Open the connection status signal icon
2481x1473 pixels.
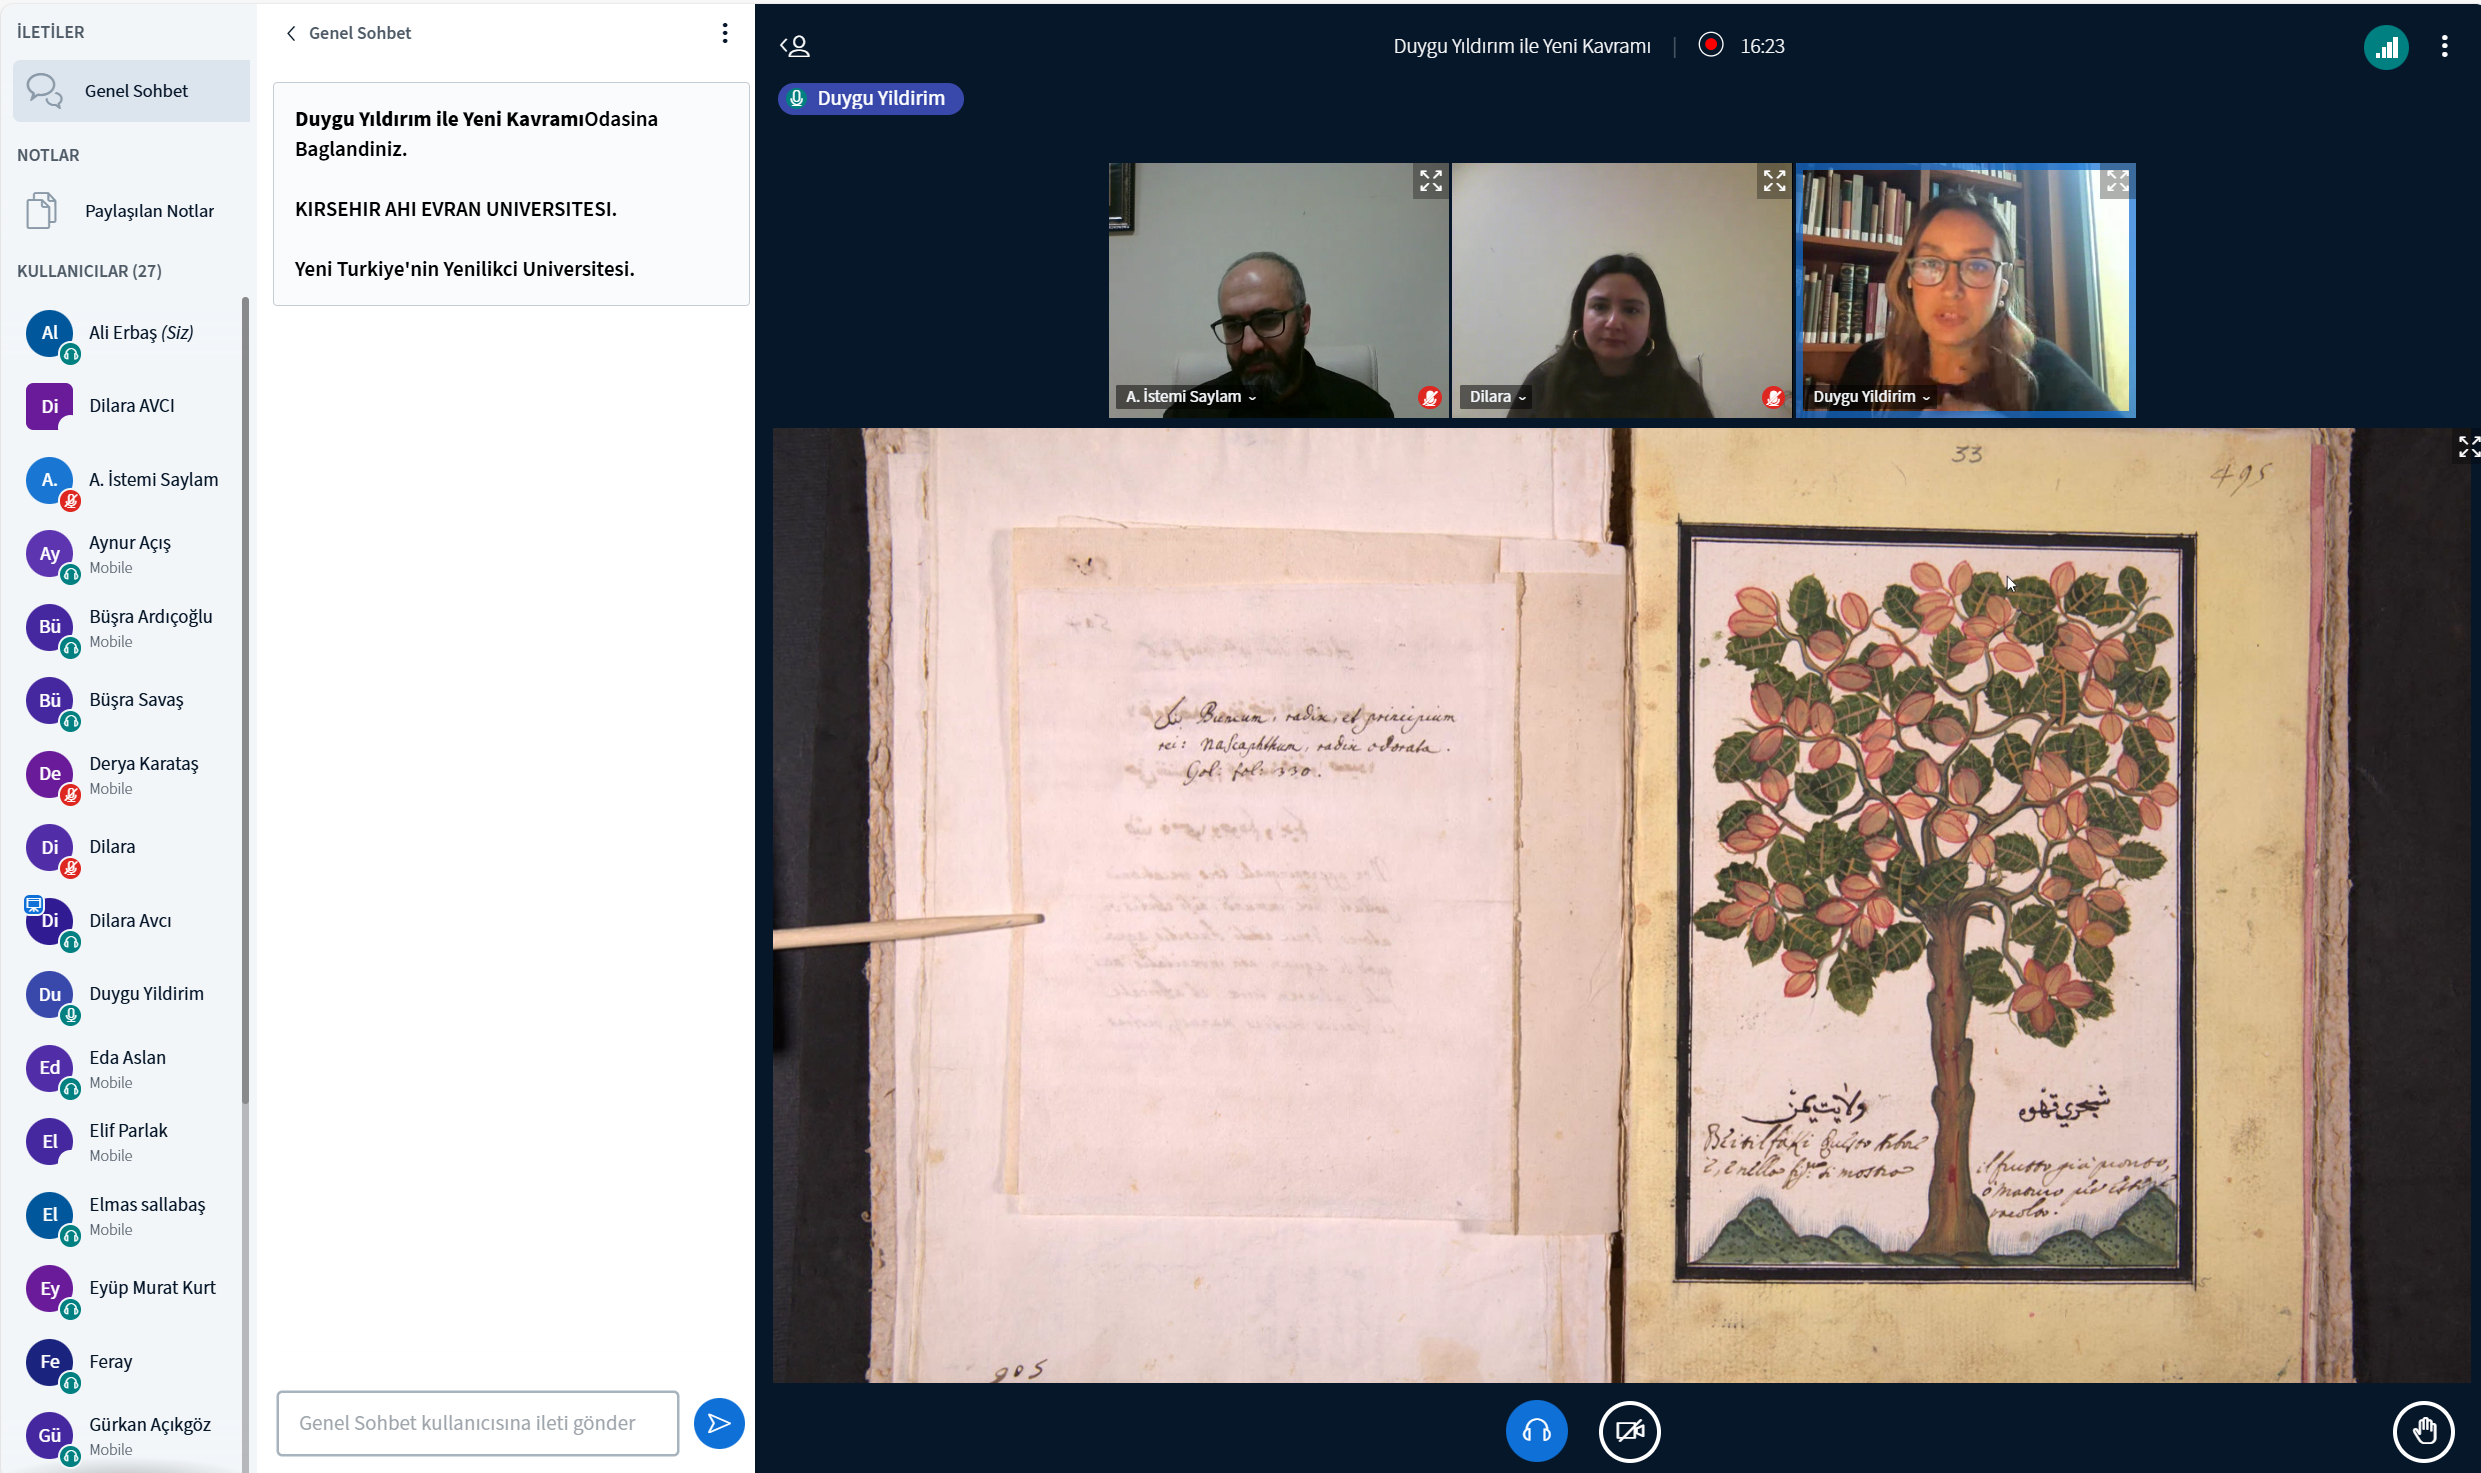click(x=2386, y=47)
